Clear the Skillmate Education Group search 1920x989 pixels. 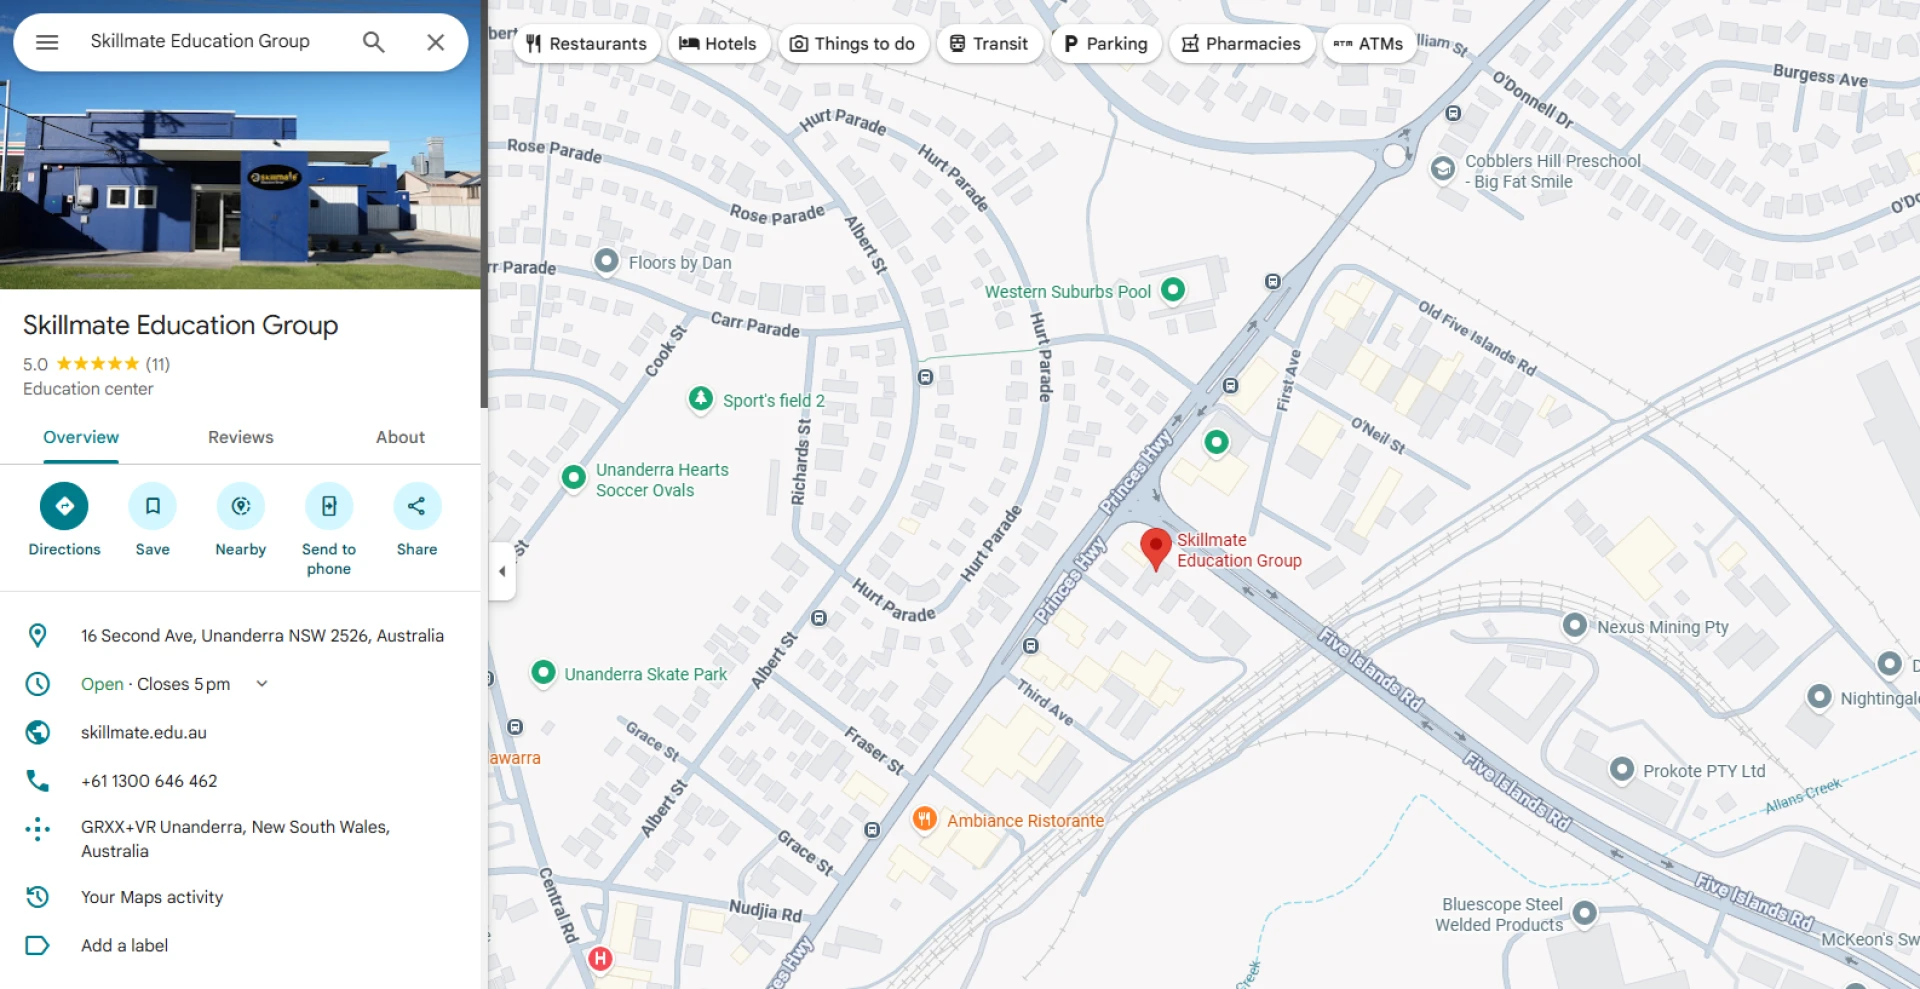(435, 42)
